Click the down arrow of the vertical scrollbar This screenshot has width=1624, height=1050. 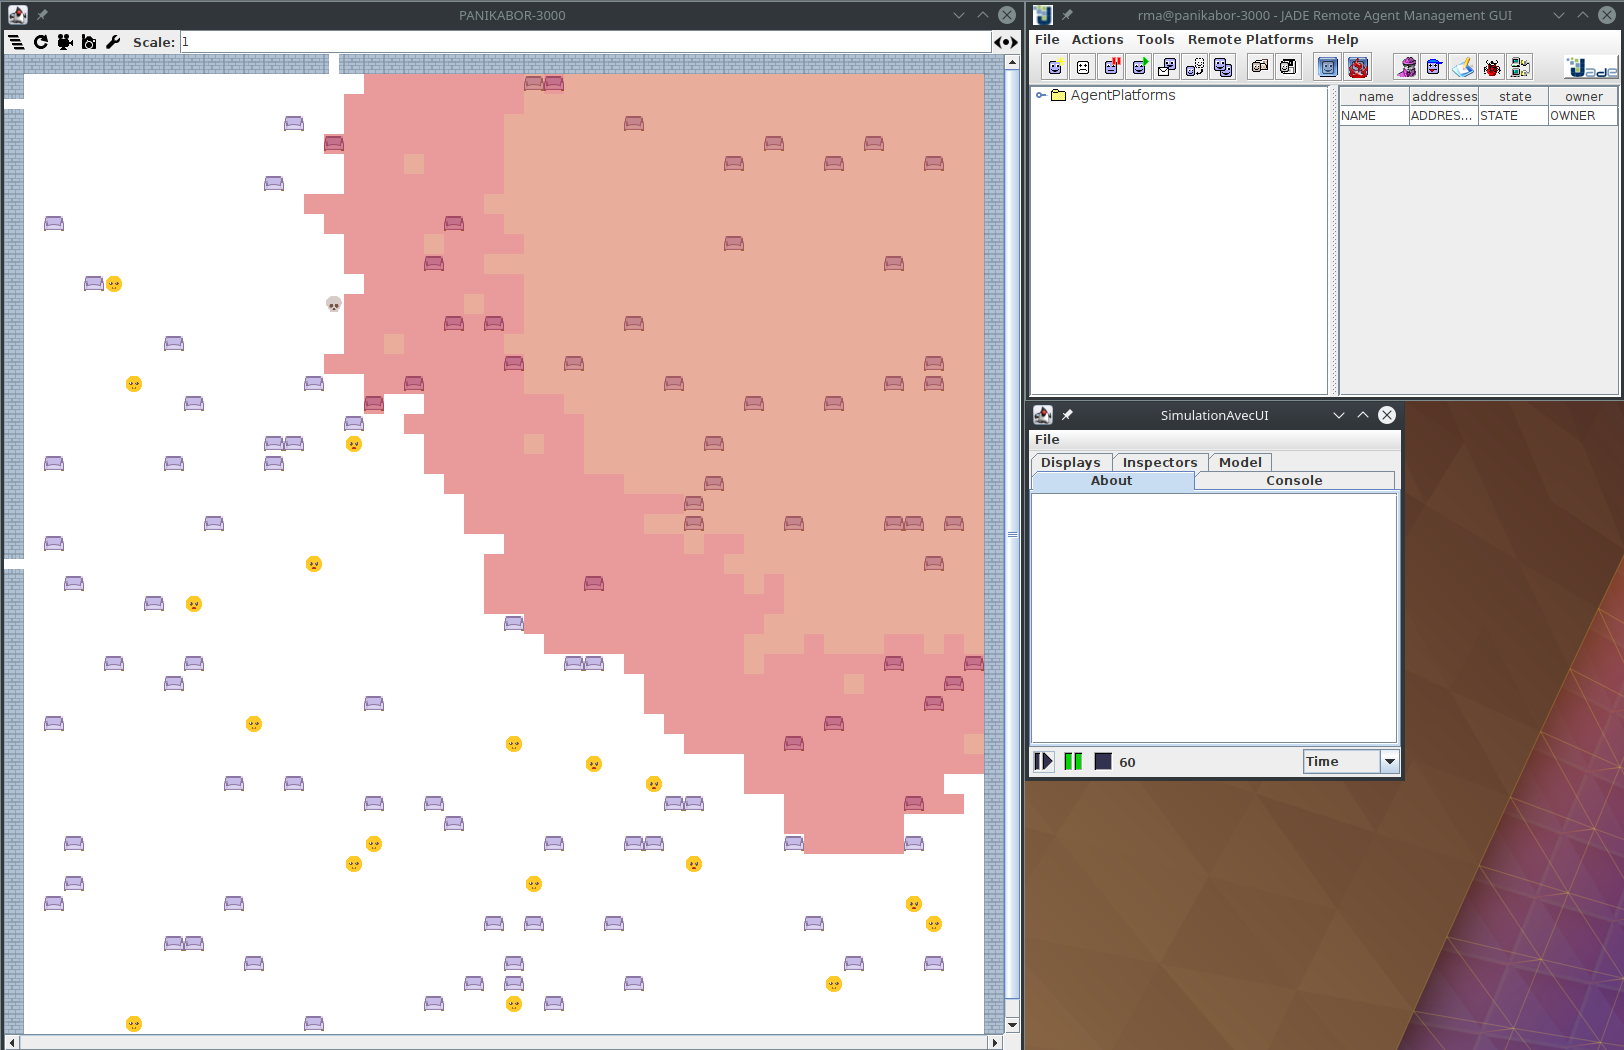tap(1012, 1025)
